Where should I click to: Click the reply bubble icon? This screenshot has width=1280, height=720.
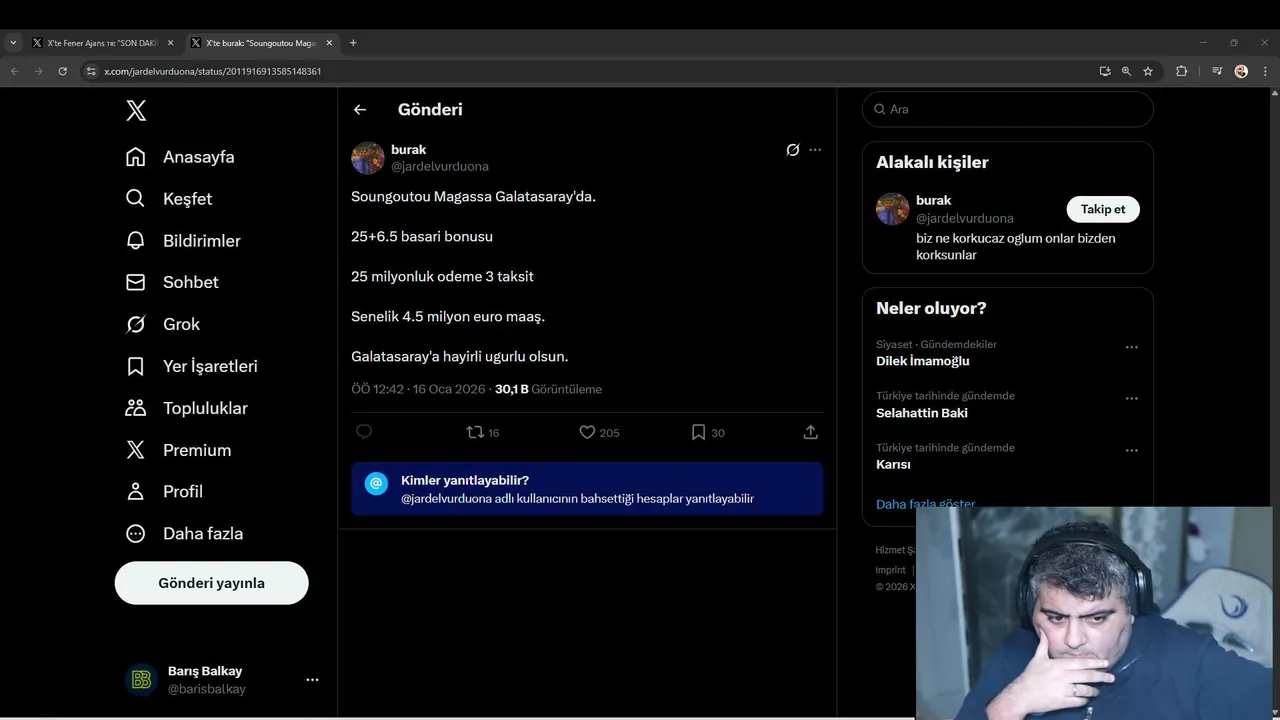point(364,432)
